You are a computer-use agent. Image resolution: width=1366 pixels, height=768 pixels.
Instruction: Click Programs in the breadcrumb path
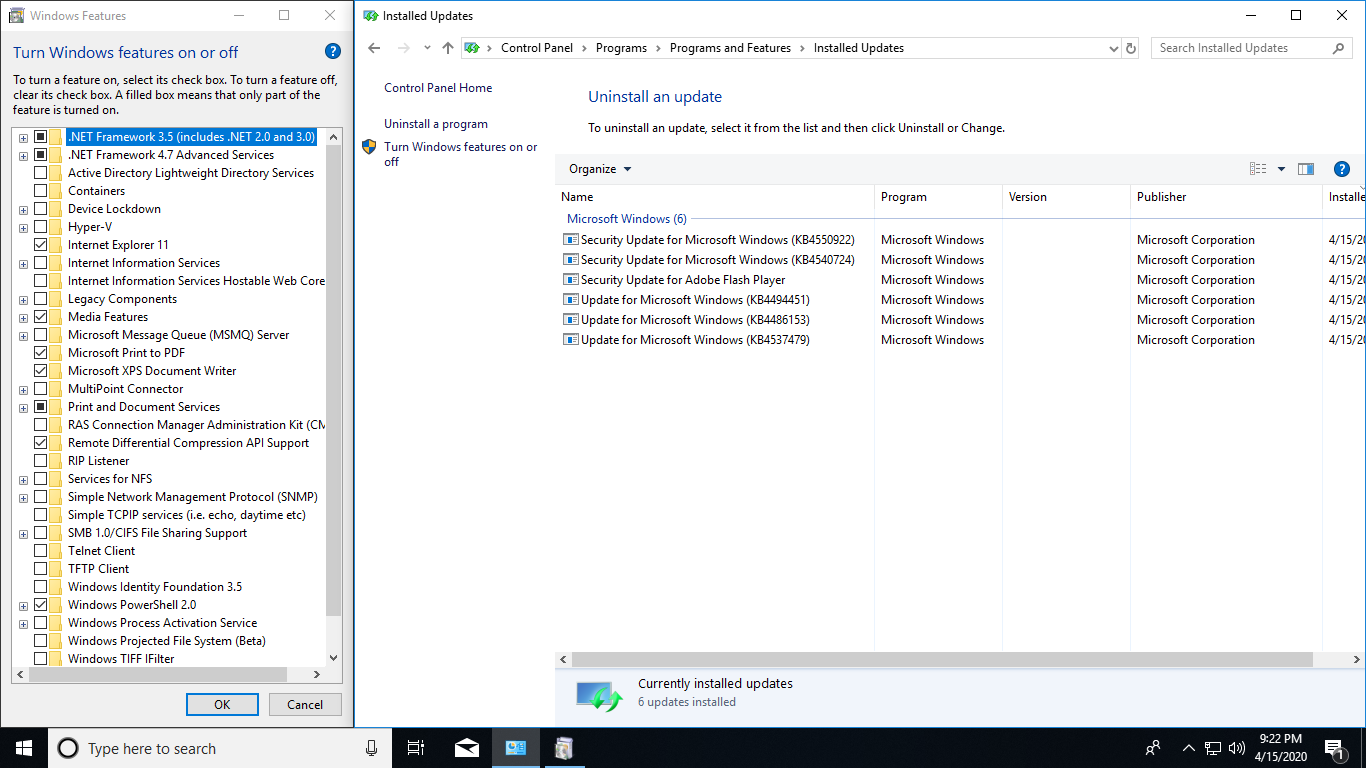[x=621, y=48]
